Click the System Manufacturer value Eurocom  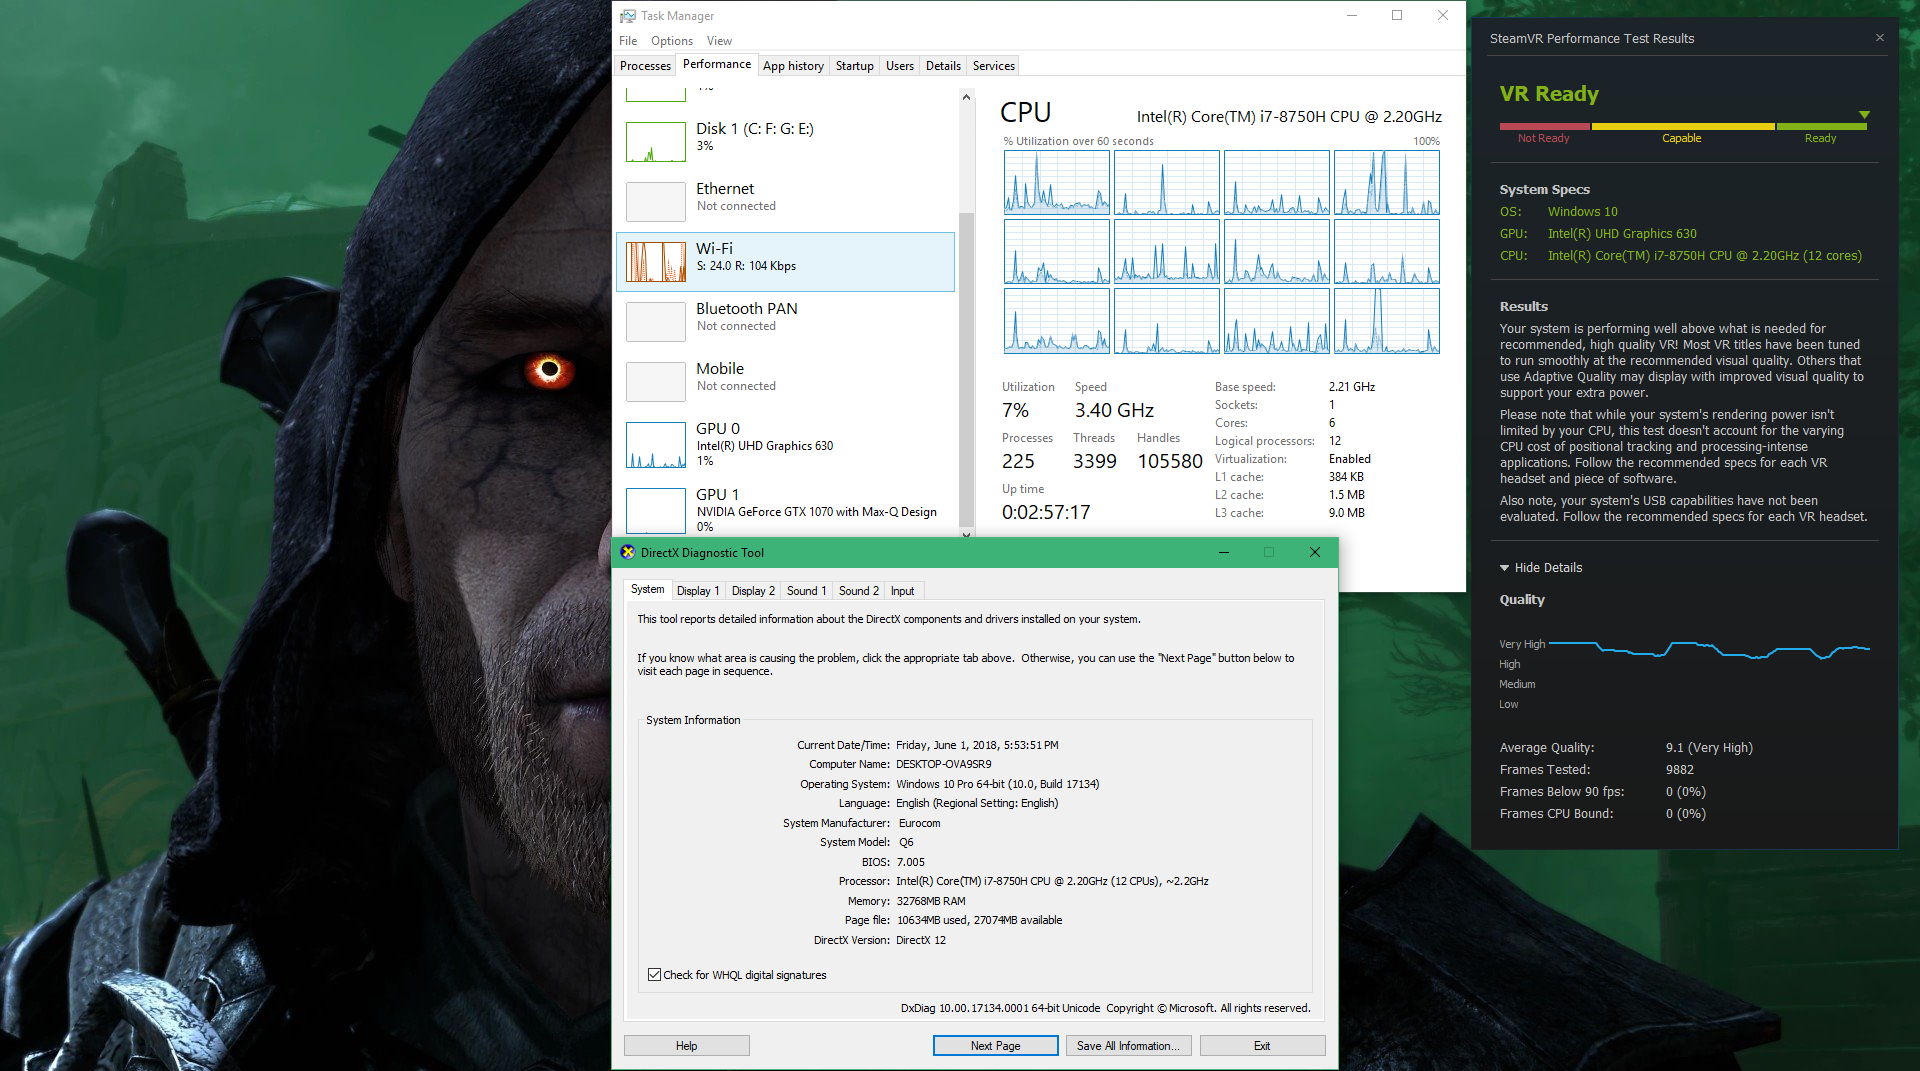(x=919, y=823)
